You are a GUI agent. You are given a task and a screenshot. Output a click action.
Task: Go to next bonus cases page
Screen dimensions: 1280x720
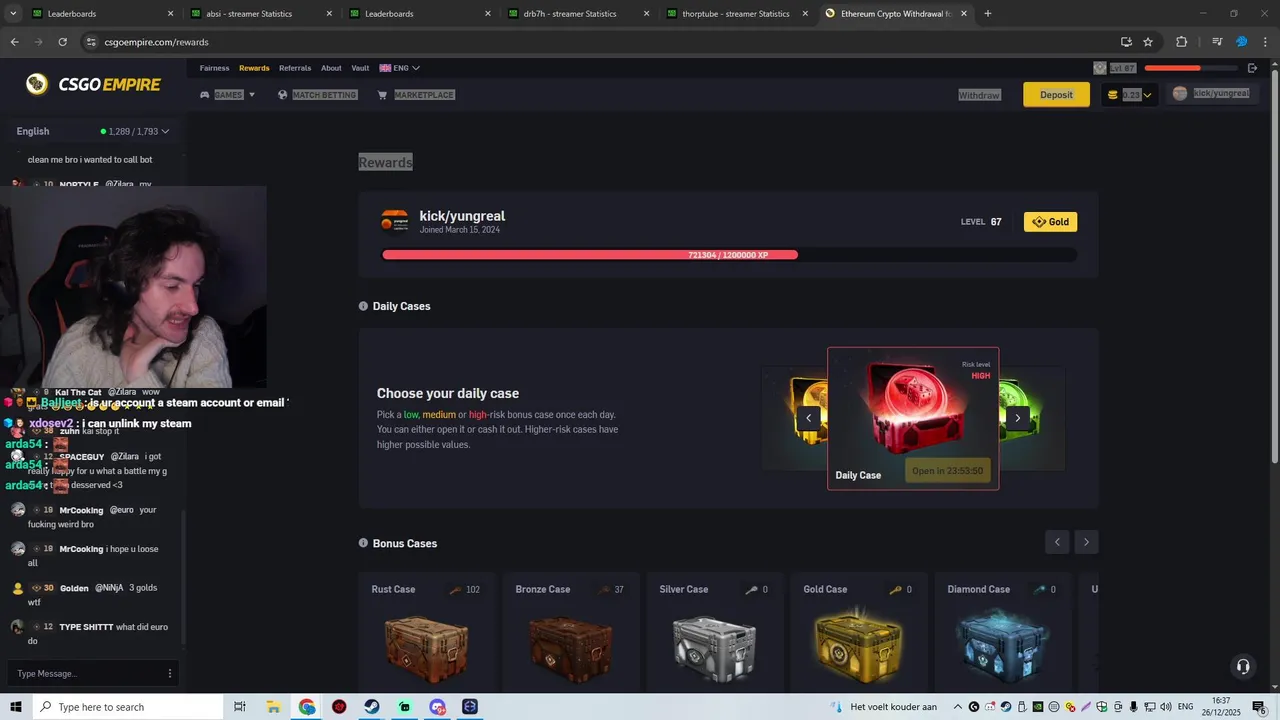(x=1086, y=542)
